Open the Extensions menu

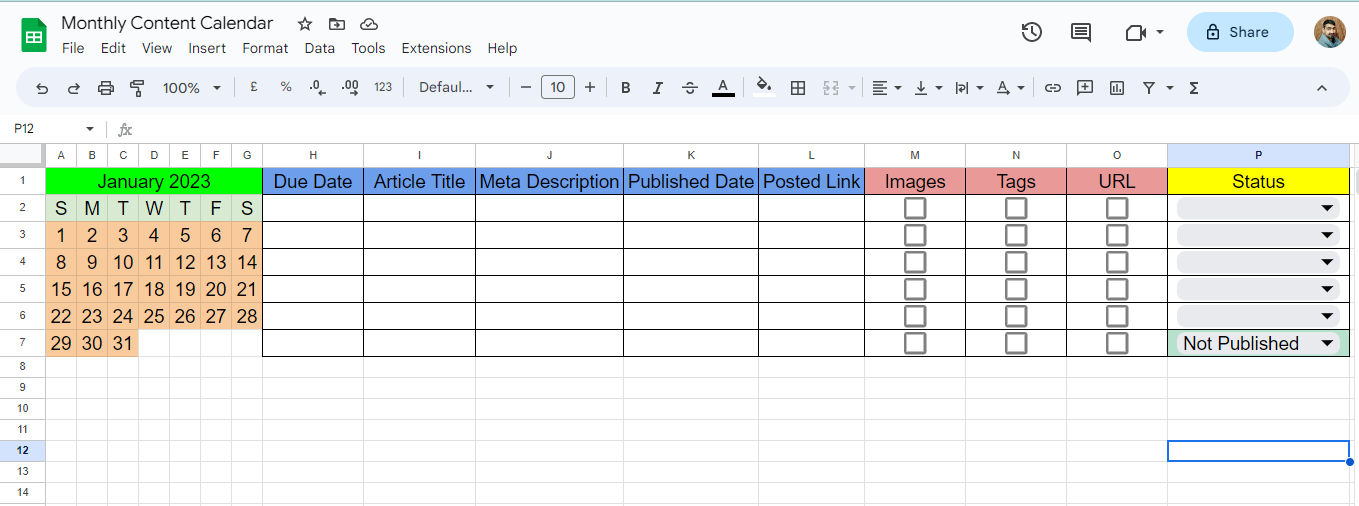[x=436, y=48]
